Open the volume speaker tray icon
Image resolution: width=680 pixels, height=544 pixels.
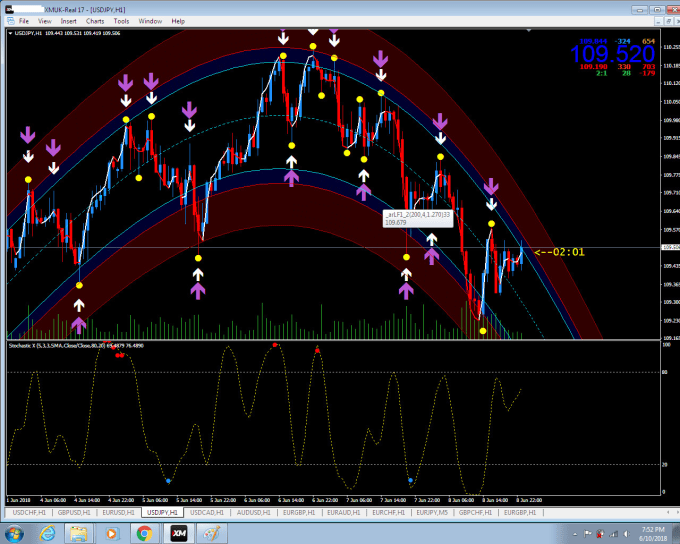(x=626, y=534)
